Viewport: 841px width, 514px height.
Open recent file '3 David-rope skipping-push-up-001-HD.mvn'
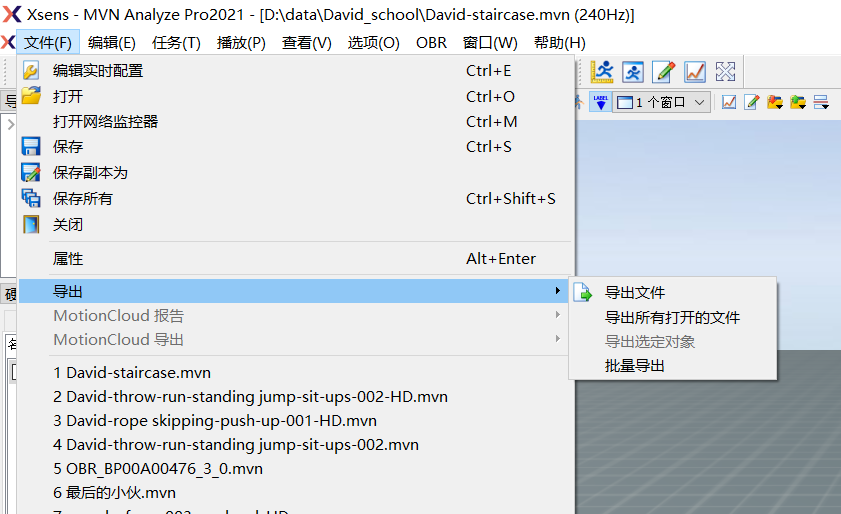point(215,421)
